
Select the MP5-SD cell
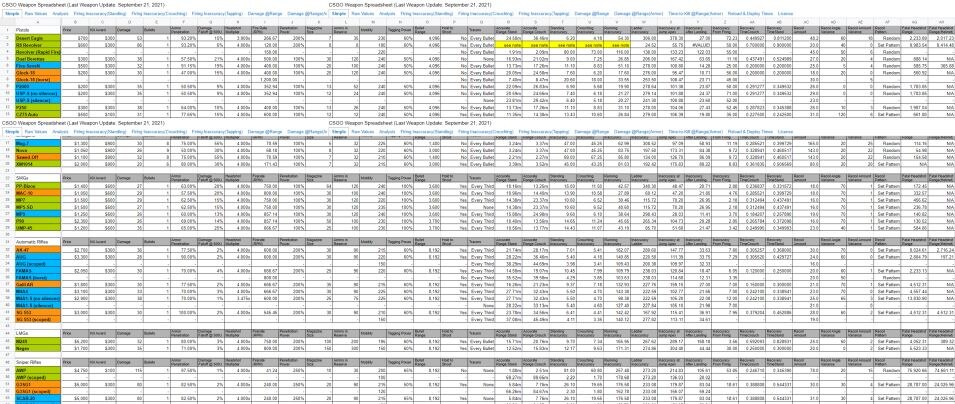[x=37, y=207]
